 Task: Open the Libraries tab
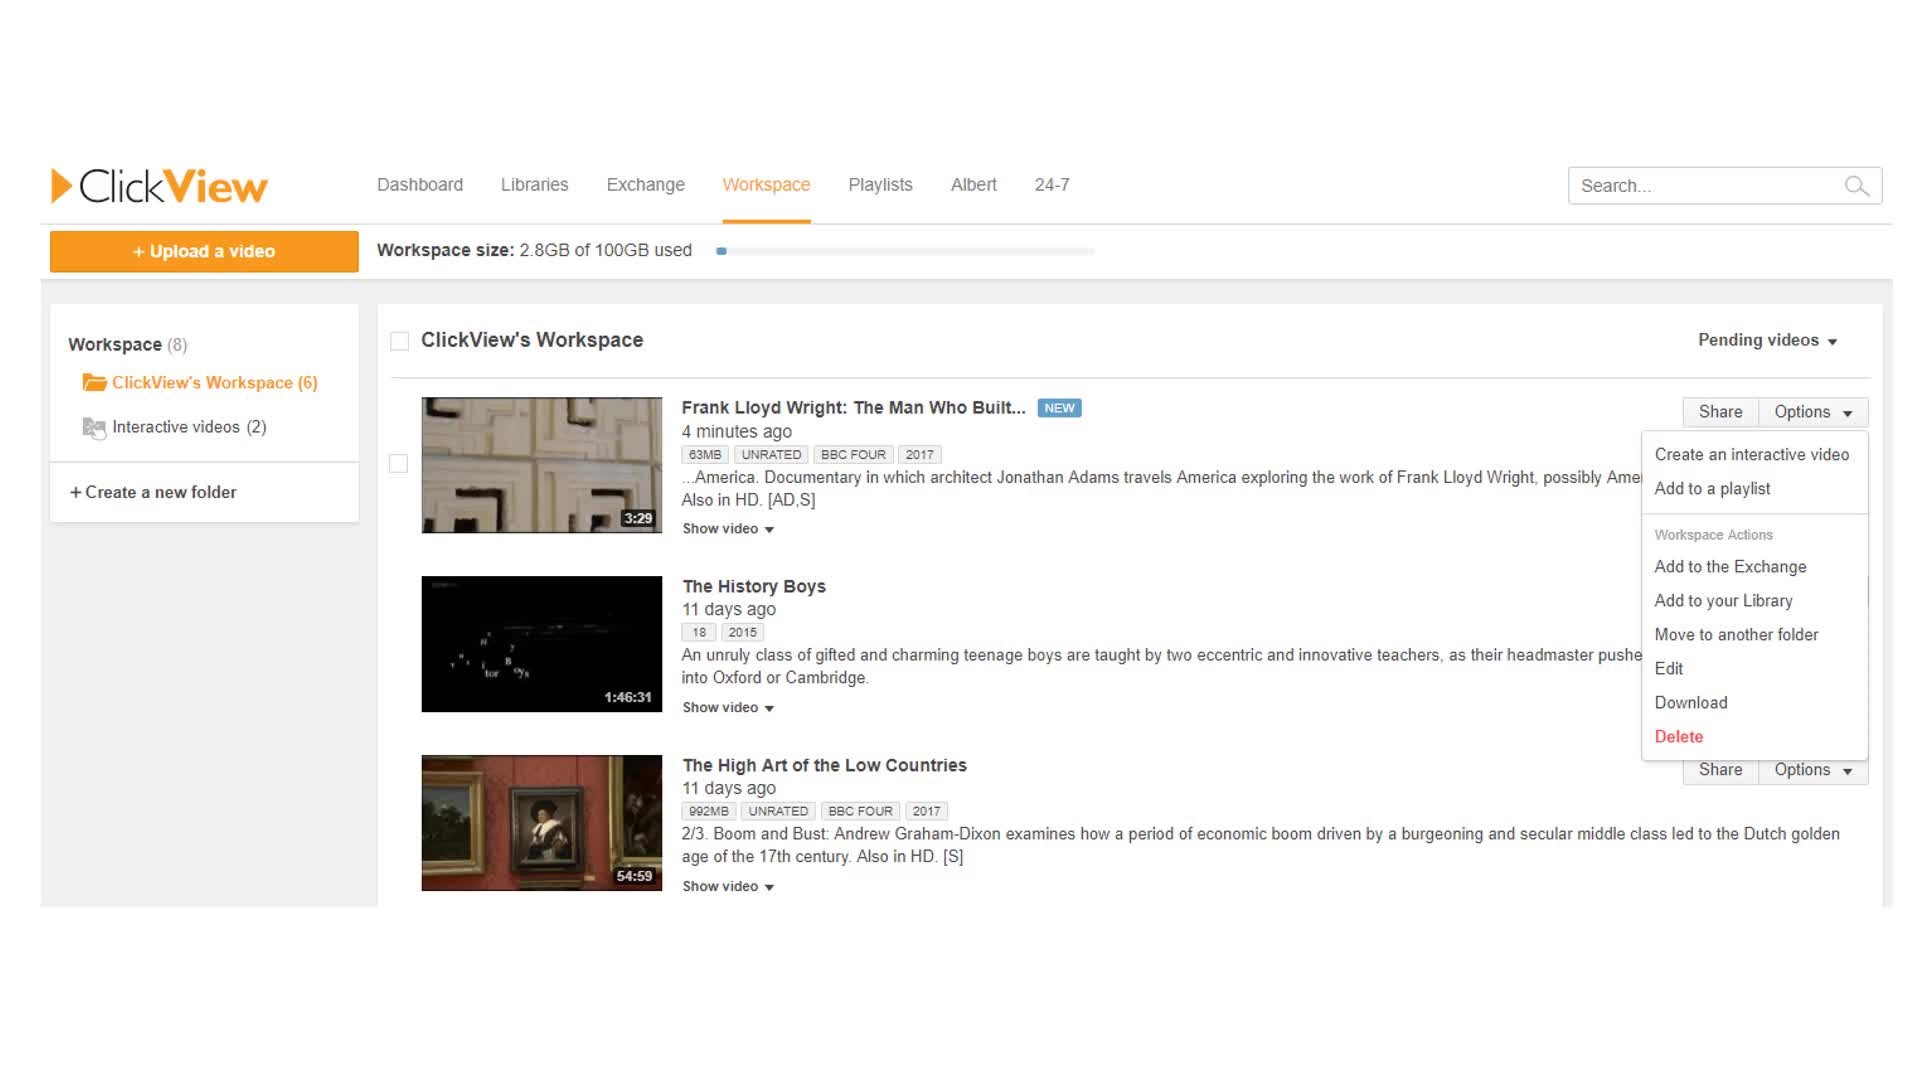pos(534,185)
